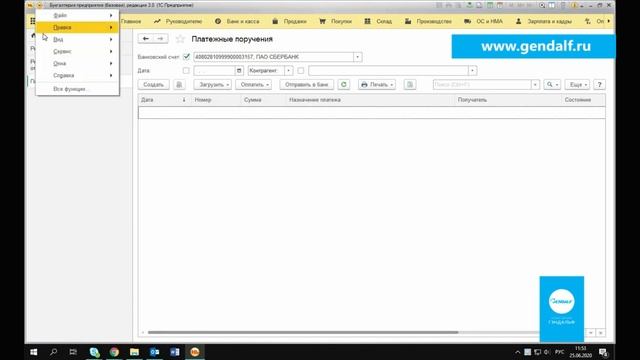Open the search history dropdown arrow

coord(535,84)
